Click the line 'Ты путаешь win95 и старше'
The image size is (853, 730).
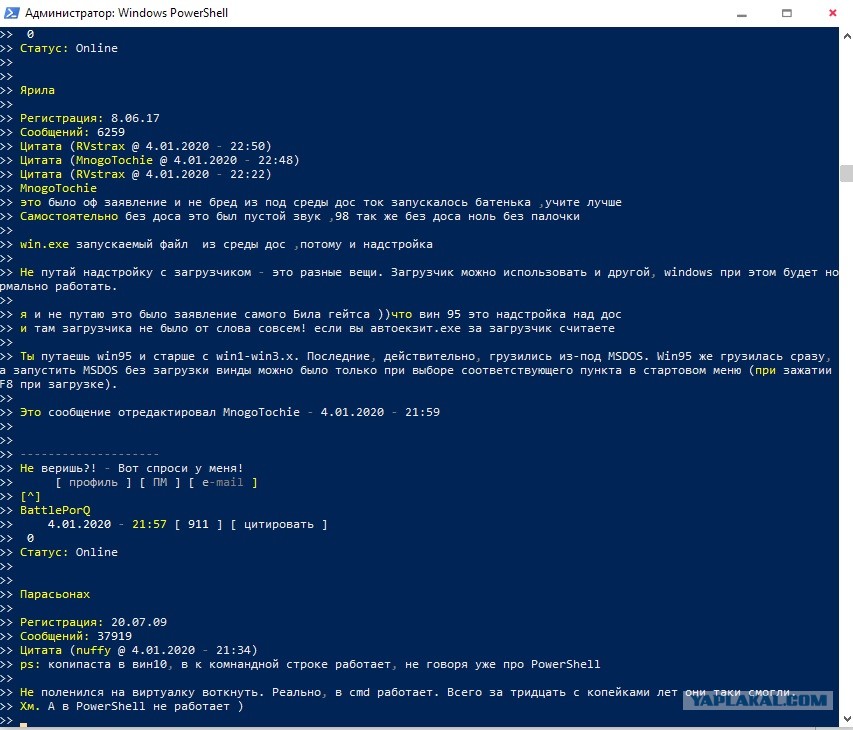click(x=416, y=370)
